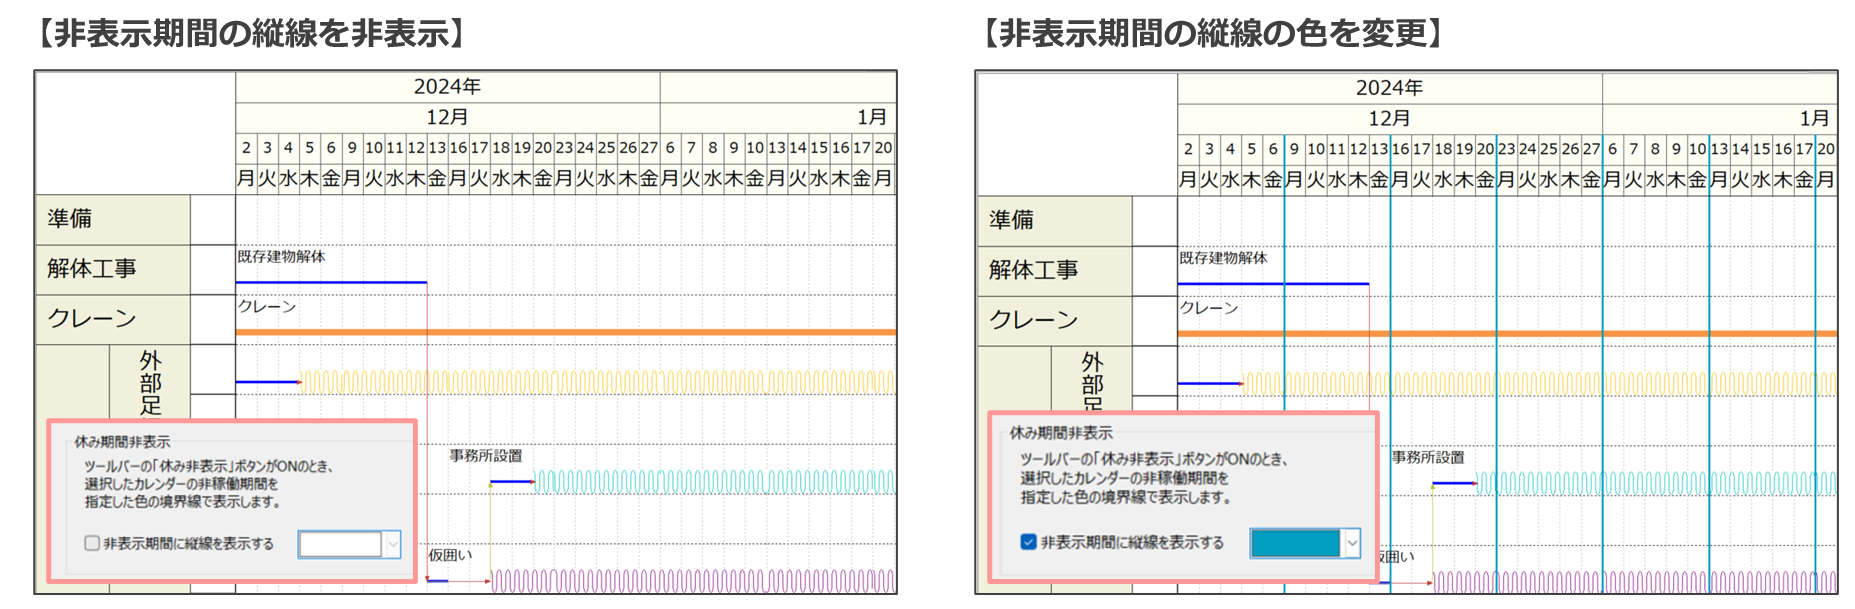Click the 事務所設置 task label in left chart
The width and height of the screenshot is (1855, 609).
486,456
